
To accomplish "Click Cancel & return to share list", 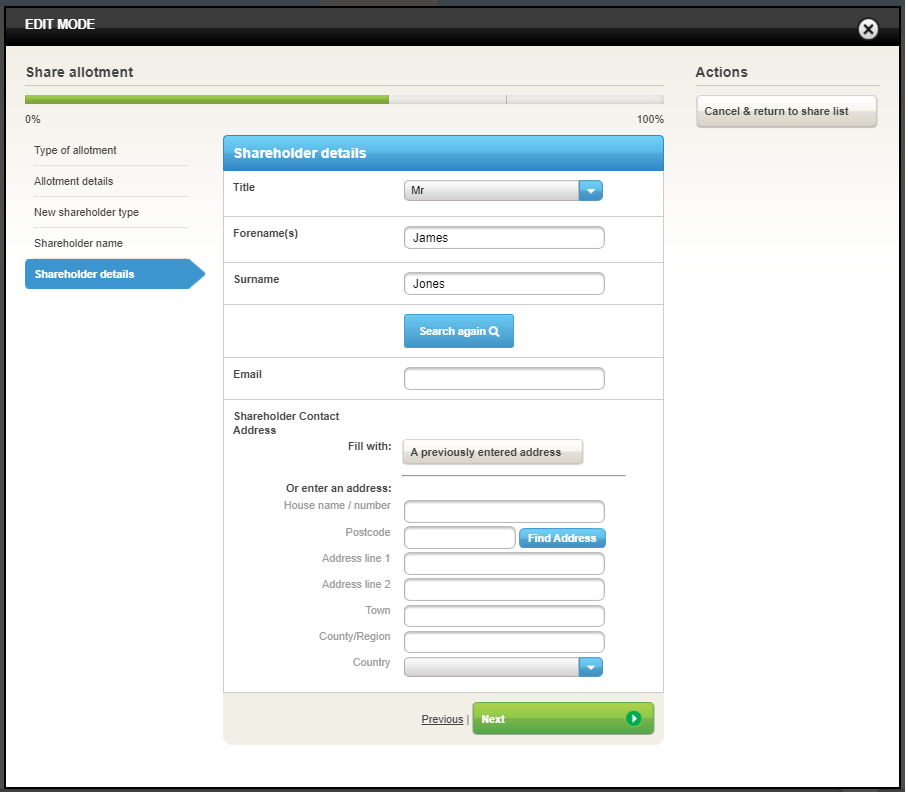I will coord(786,111).
